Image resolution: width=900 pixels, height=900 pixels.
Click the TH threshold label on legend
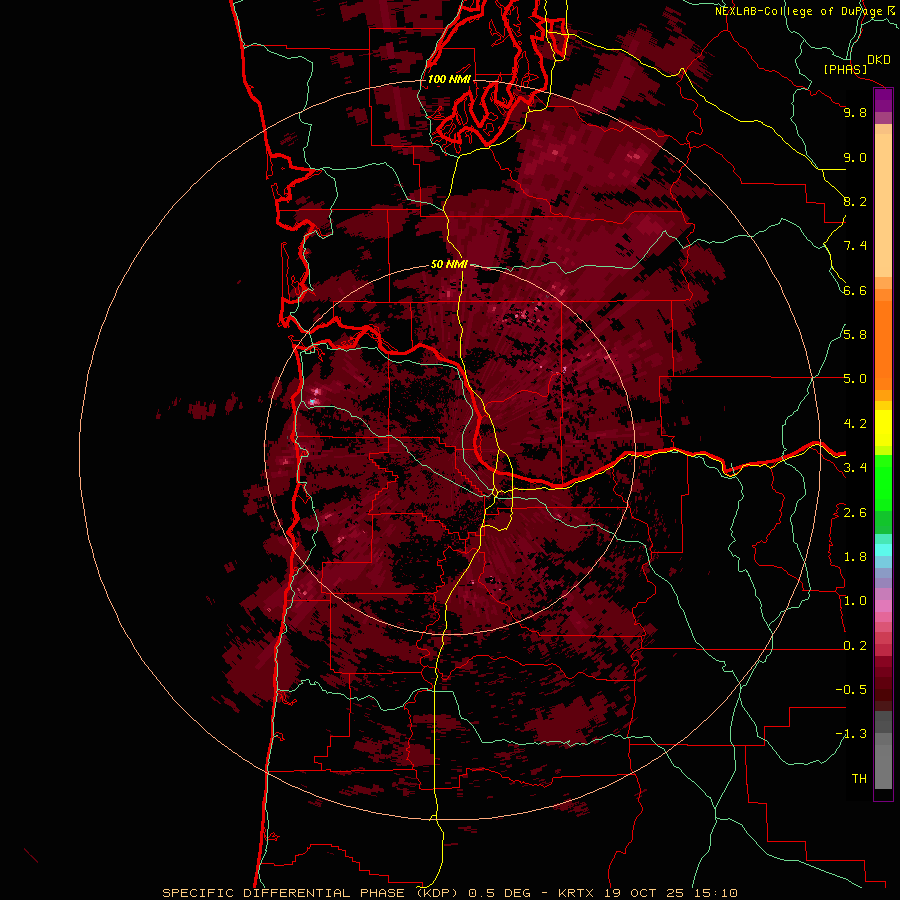[x=859, y=779]
